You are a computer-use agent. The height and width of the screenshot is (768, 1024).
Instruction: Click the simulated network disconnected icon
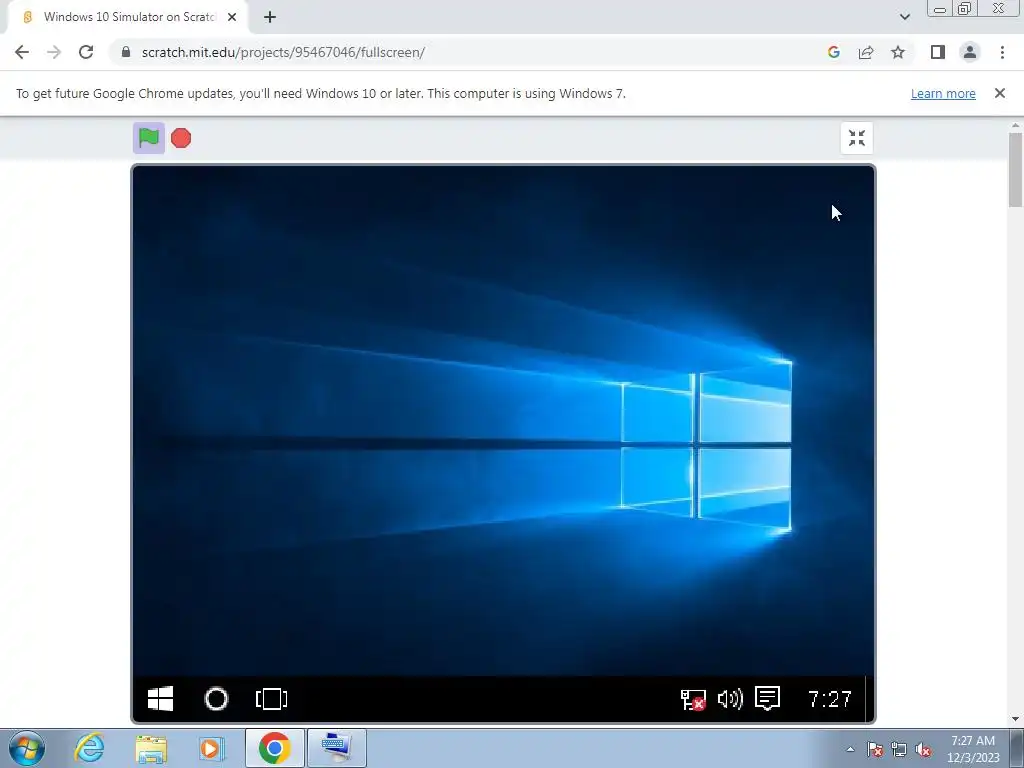coord(693,699)
